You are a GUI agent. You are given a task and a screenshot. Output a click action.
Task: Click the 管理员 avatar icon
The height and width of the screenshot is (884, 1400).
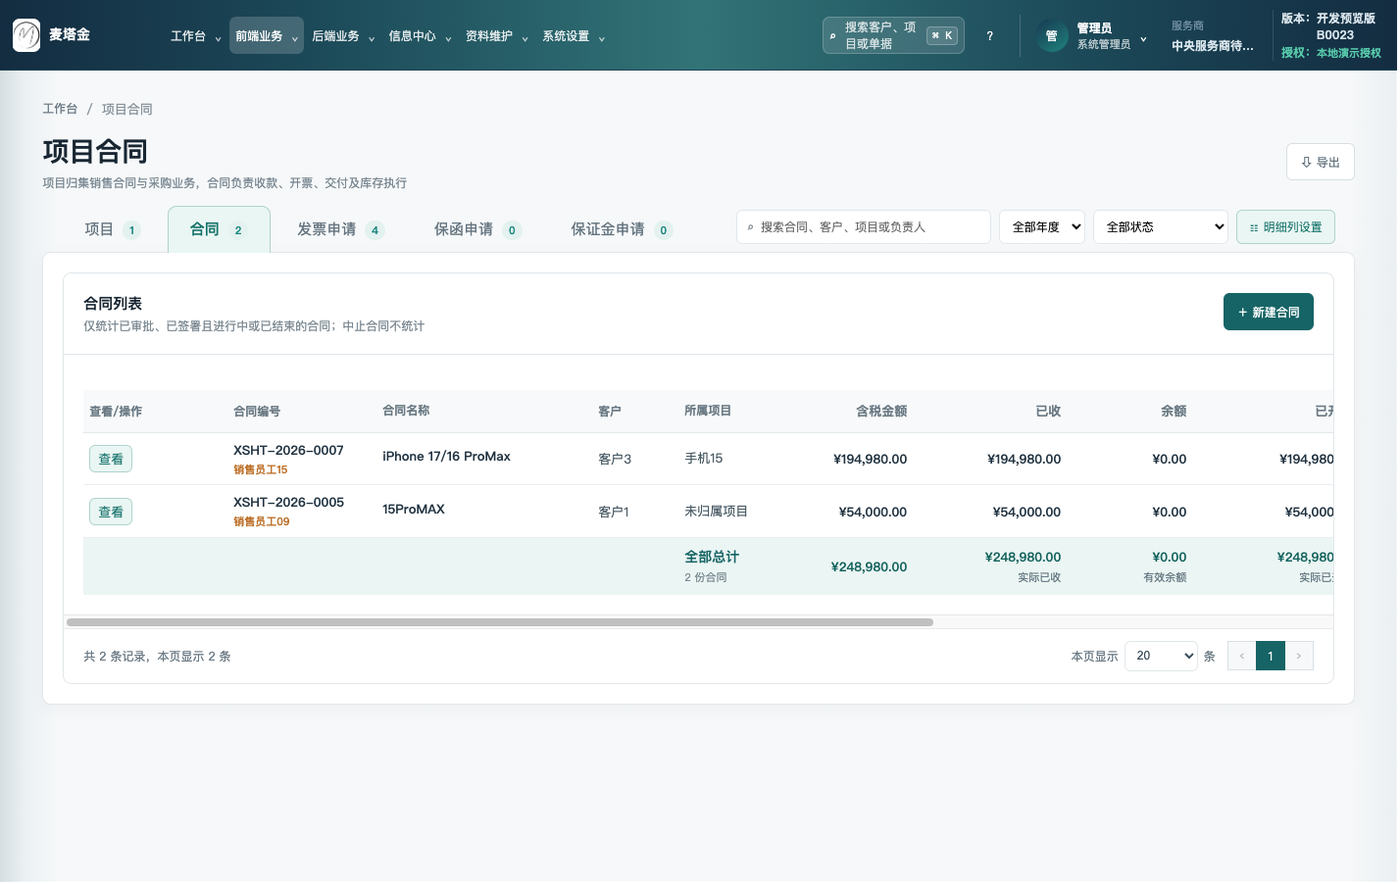(1053, 36)
